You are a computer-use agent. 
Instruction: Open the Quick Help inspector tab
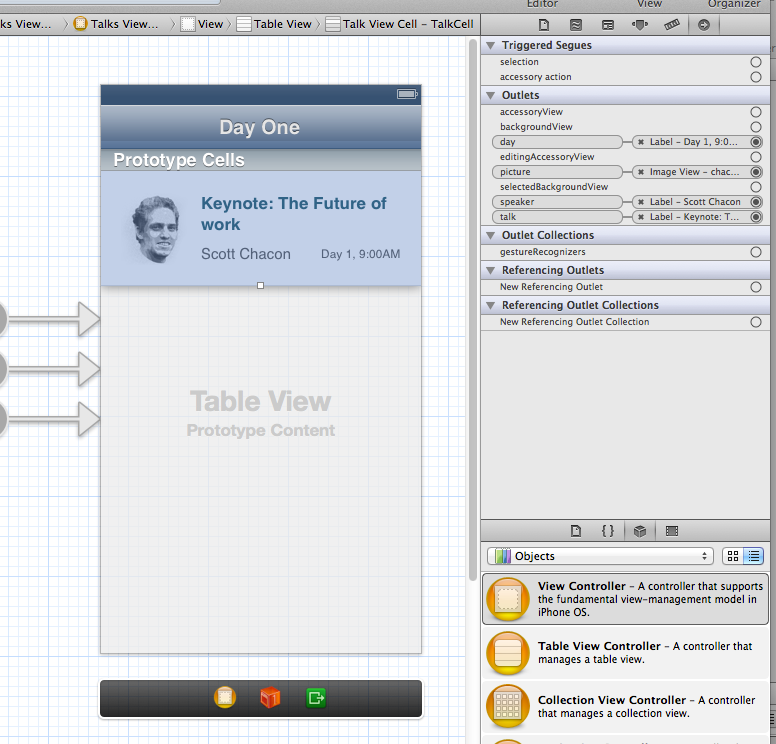pyautogui.click(x=576, y=25)
